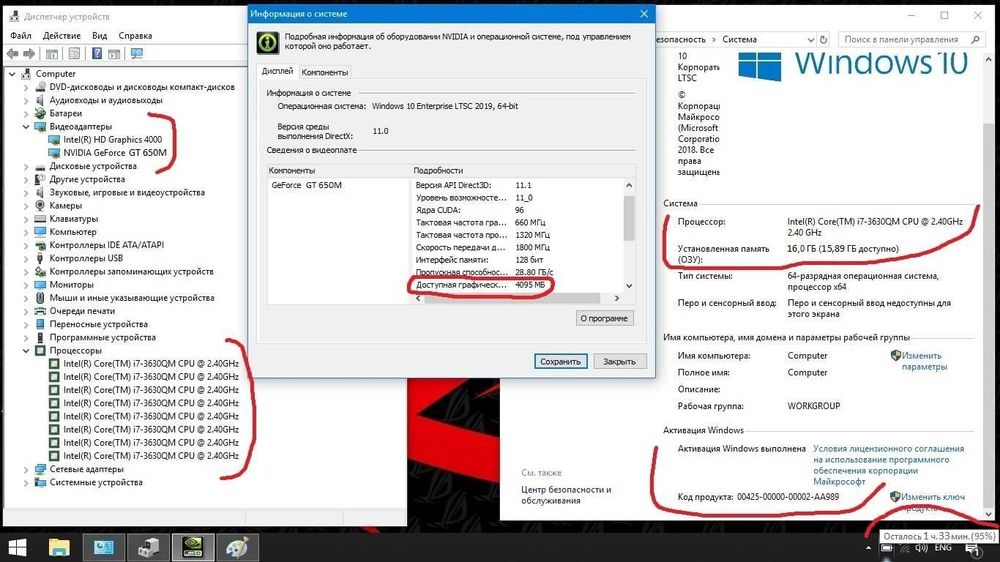The image size is (1000, 562).
Task: Click the battery icon in system tray
Action: [x=886, y=548]
